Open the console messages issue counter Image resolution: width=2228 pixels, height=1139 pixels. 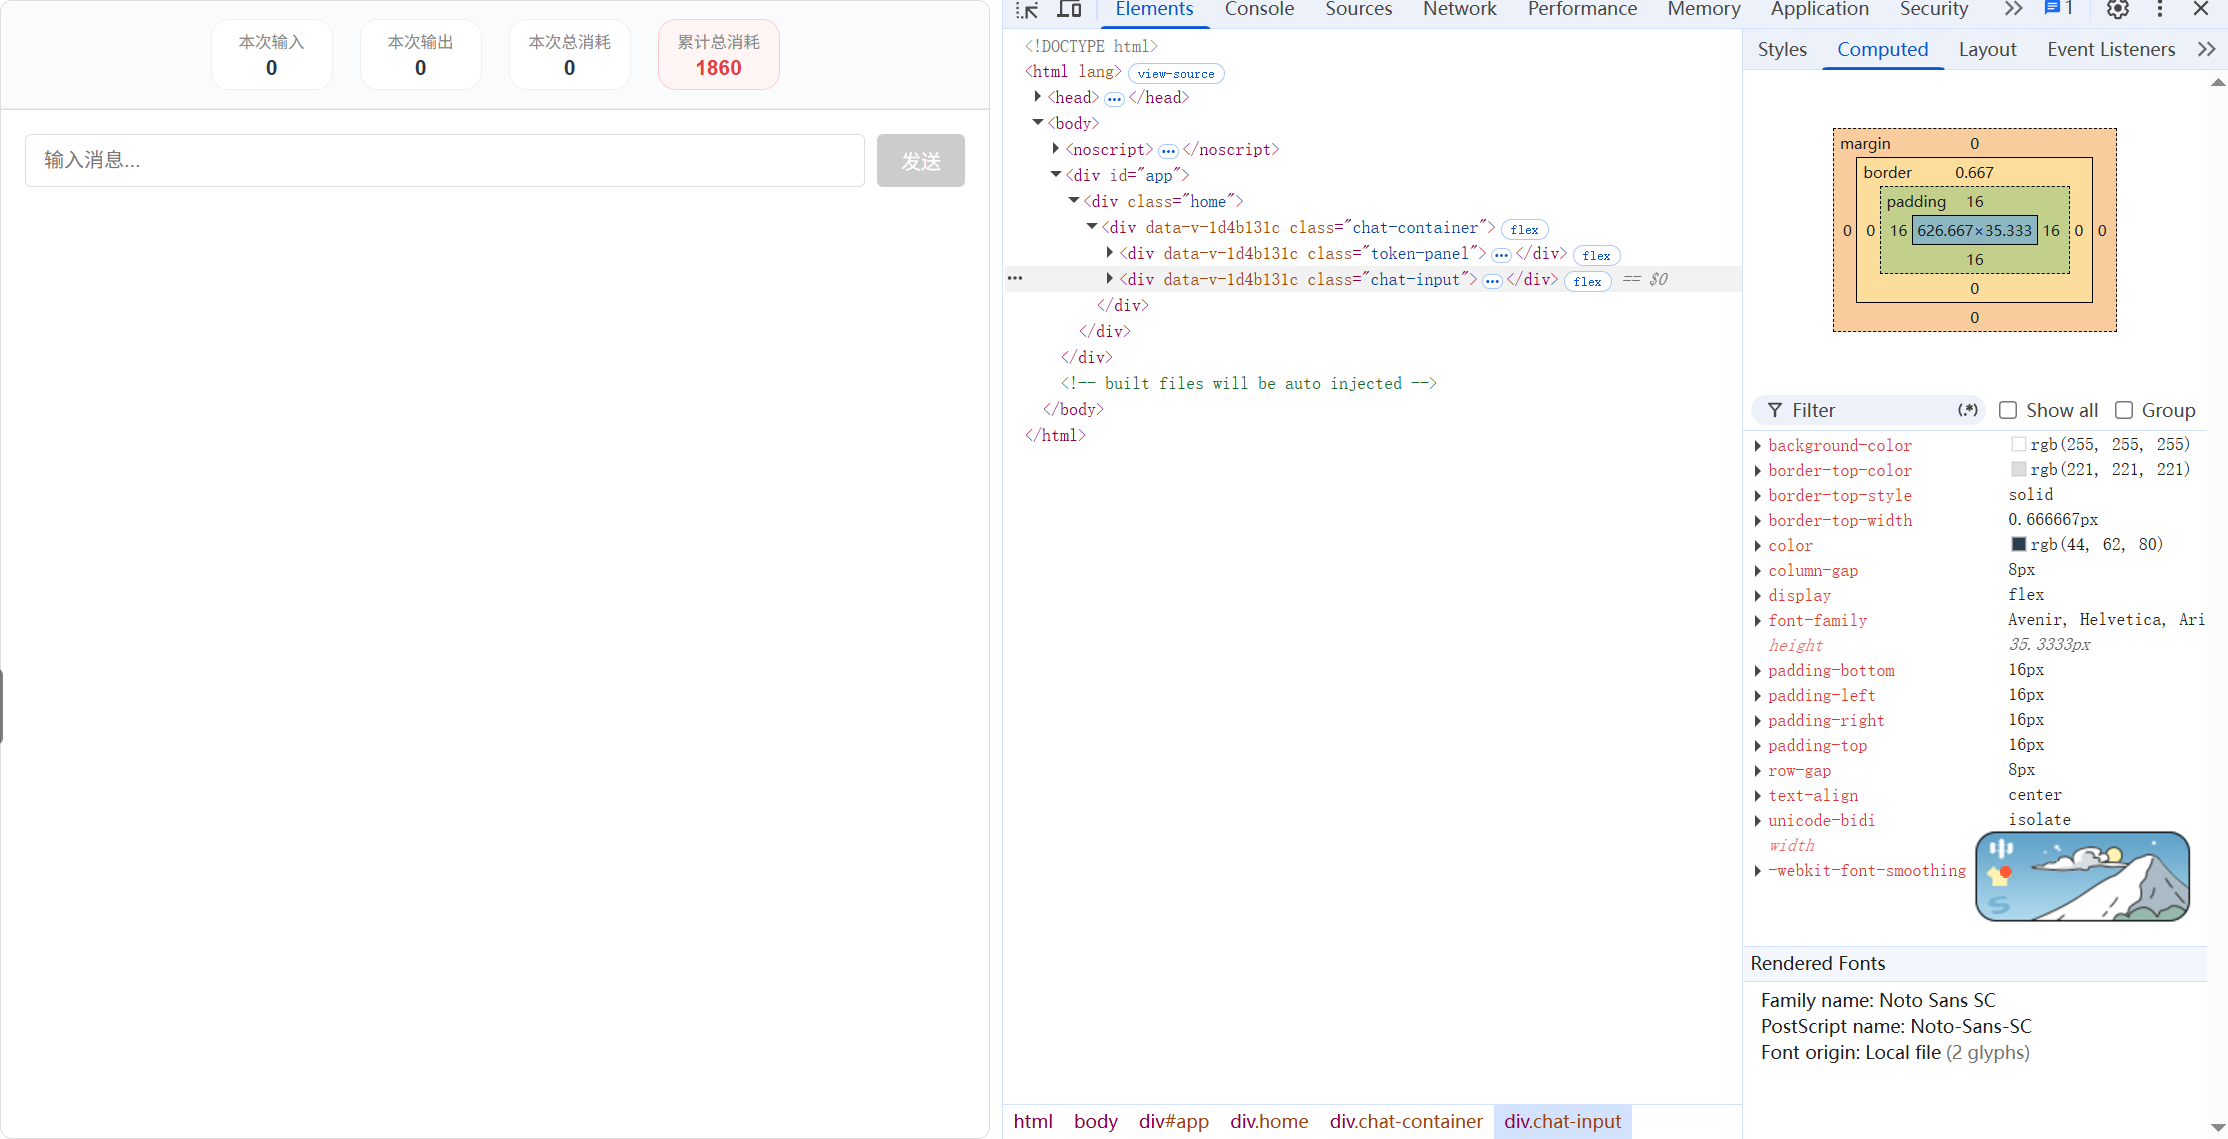(2059, 9)
